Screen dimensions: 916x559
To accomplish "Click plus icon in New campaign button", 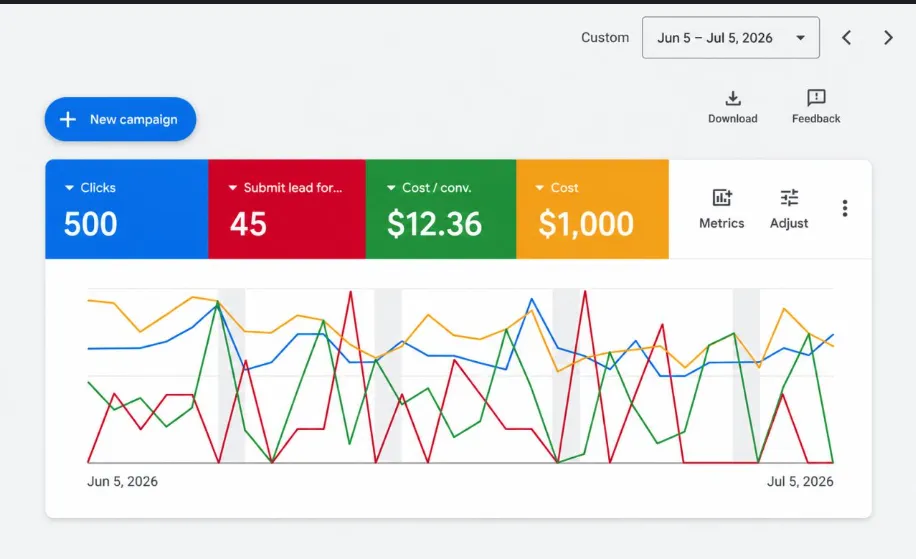I will coord(68,119).
